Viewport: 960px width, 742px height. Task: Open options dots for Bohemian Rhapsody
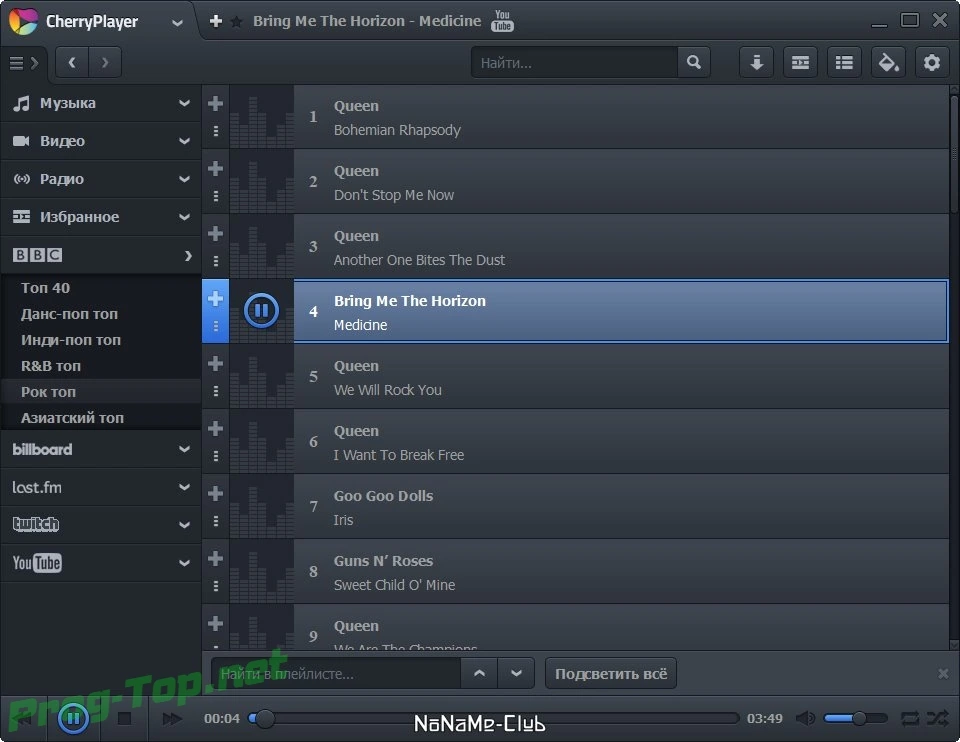(216, 131)
